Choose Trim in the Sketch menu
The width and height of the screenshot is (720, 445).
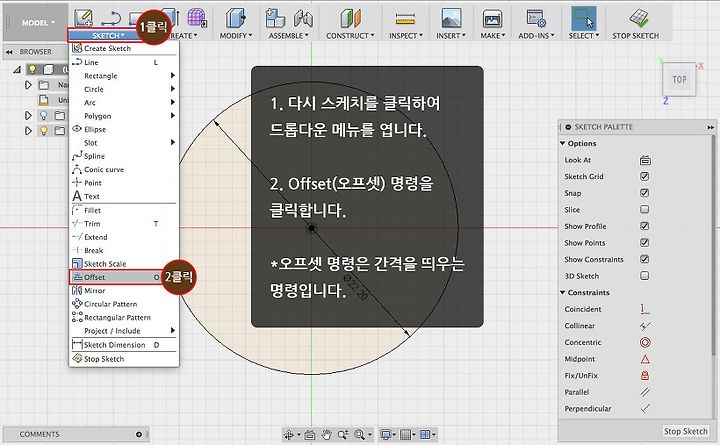click(124, 223)
